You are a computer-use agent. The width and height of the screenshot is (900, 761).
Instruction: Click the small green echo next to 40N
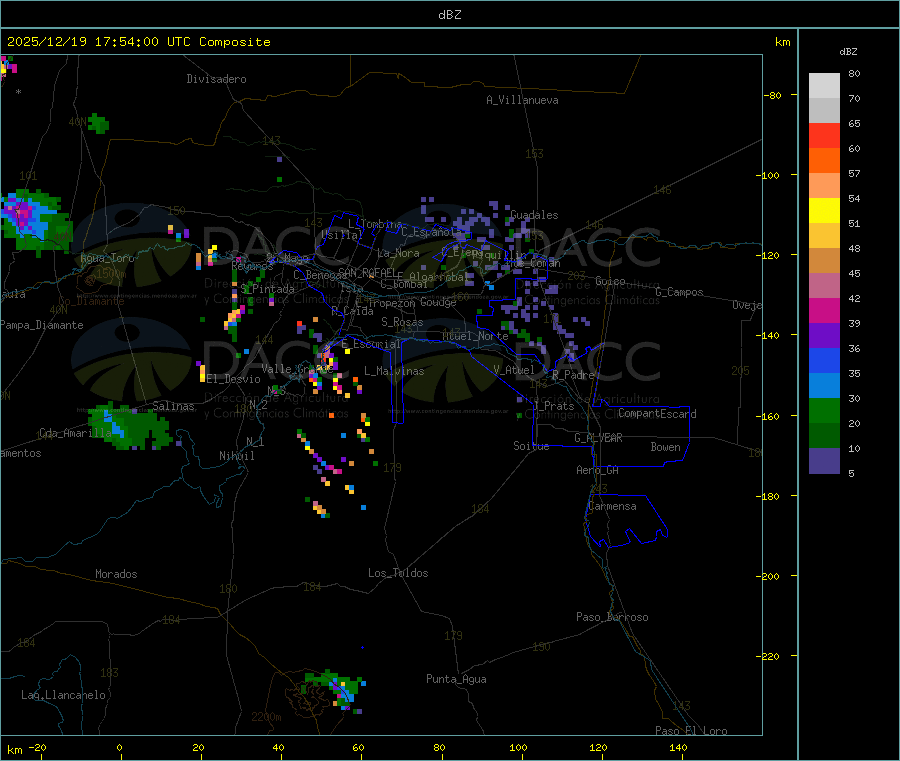(x=98, y=123)
